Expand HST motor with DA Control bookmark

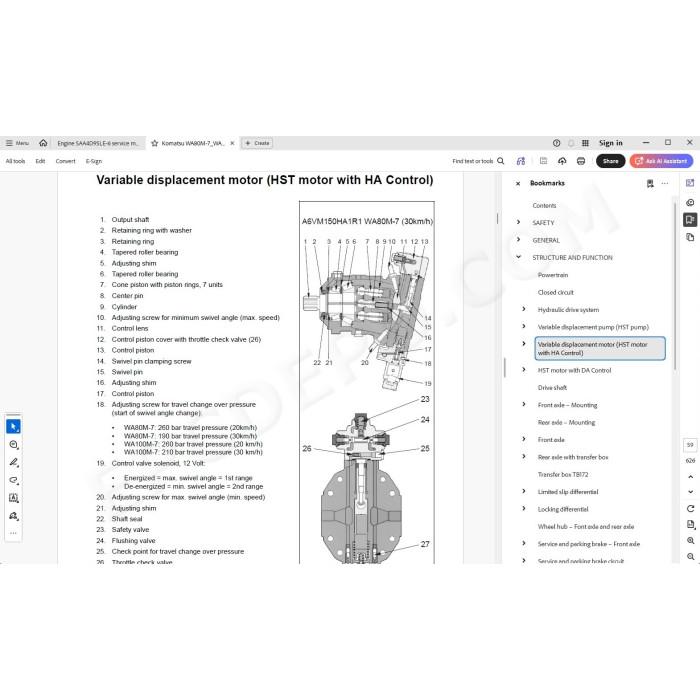pos(524,370)
